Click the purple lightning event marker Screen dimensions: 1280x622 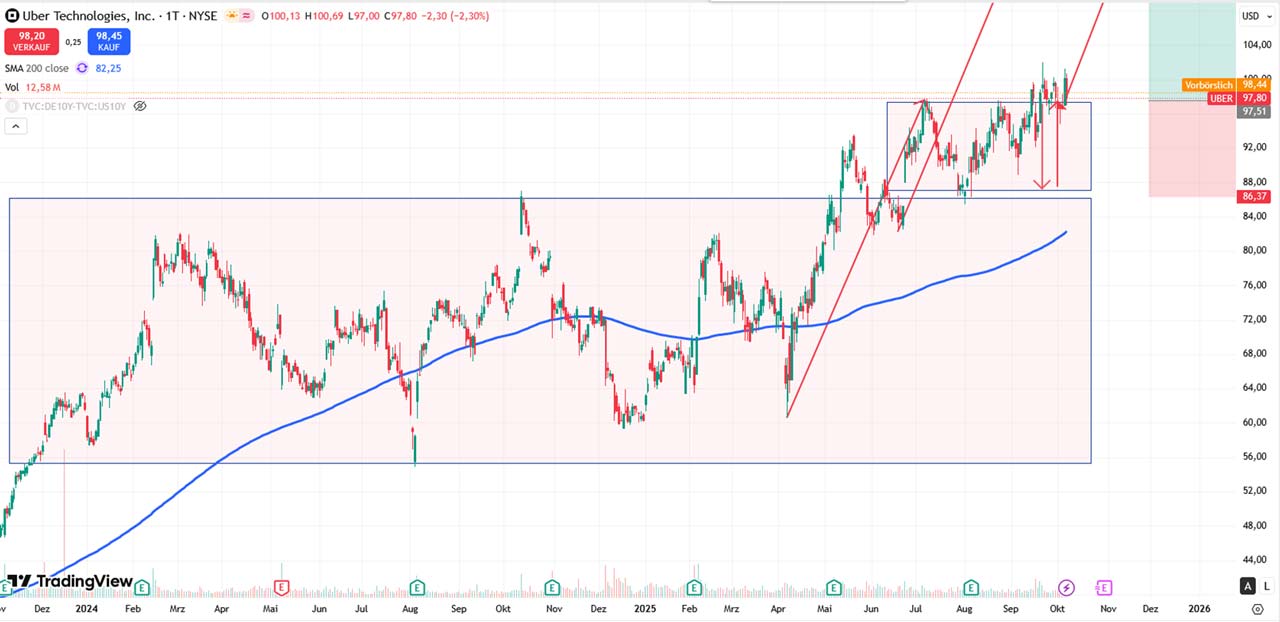click(1066, 587)
